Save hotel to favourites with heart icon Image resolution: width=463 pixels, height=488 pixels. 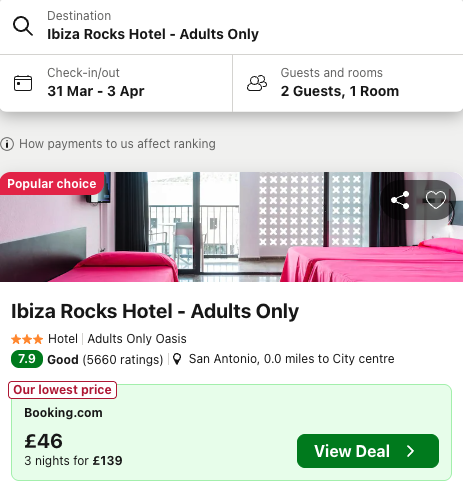coord(436,200)
